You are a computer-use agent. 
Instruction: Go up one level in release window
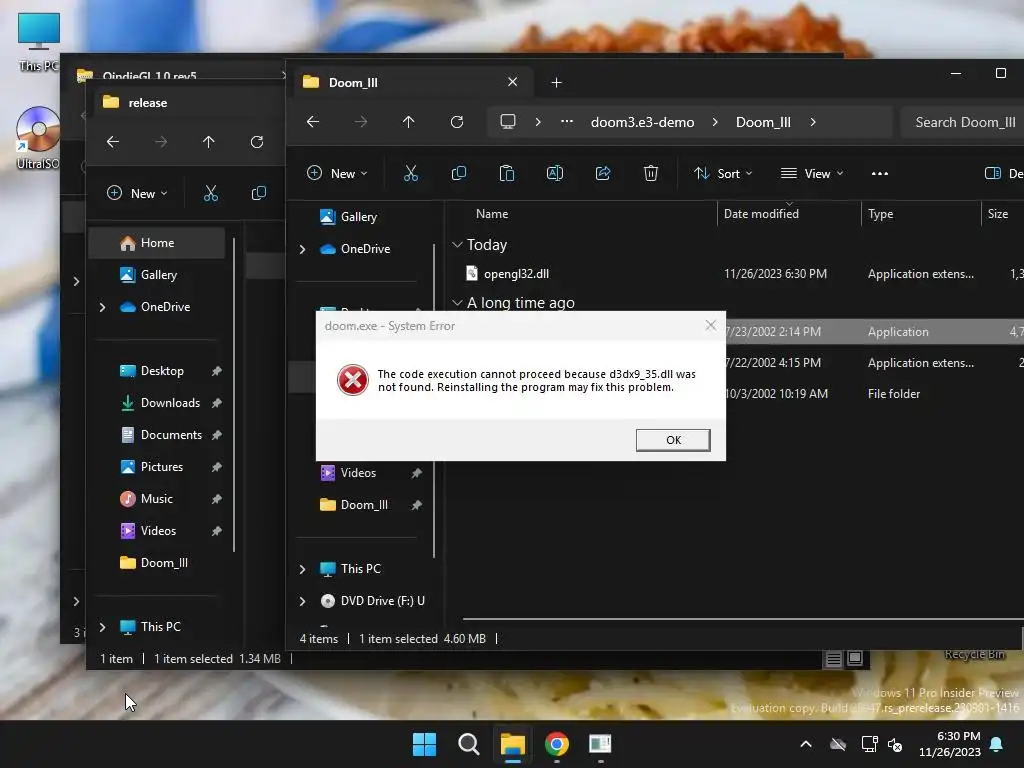click(x=208, y=142)
